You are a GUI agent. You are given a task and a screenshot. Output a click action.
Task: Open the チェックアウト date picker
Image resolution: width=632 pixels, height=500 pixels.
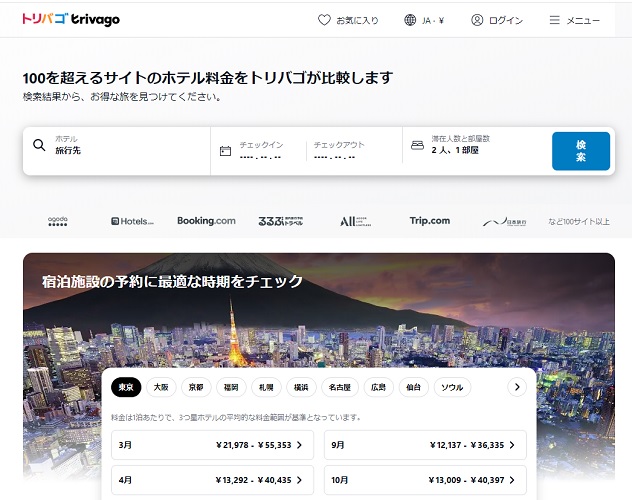pyautogui.click(x=350, y=151)
